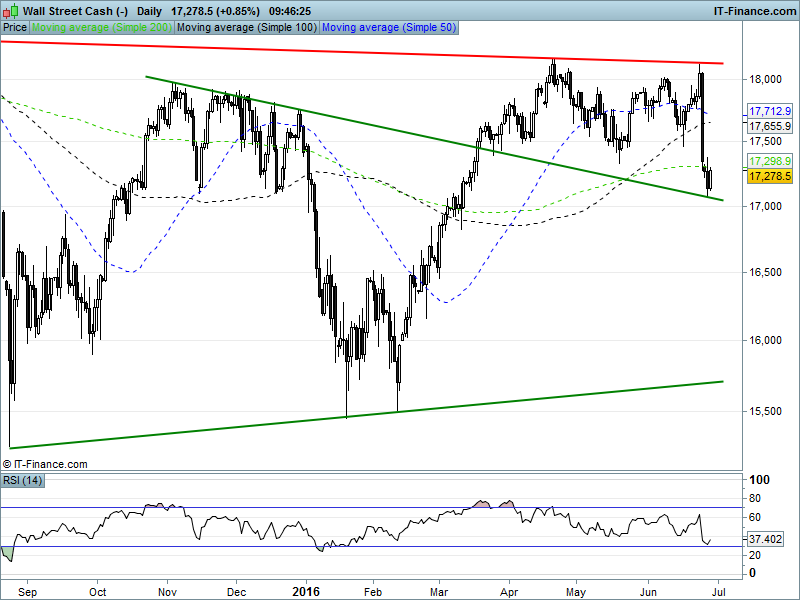Click the 09:46:25 time readout

click(x=290, y=11)
